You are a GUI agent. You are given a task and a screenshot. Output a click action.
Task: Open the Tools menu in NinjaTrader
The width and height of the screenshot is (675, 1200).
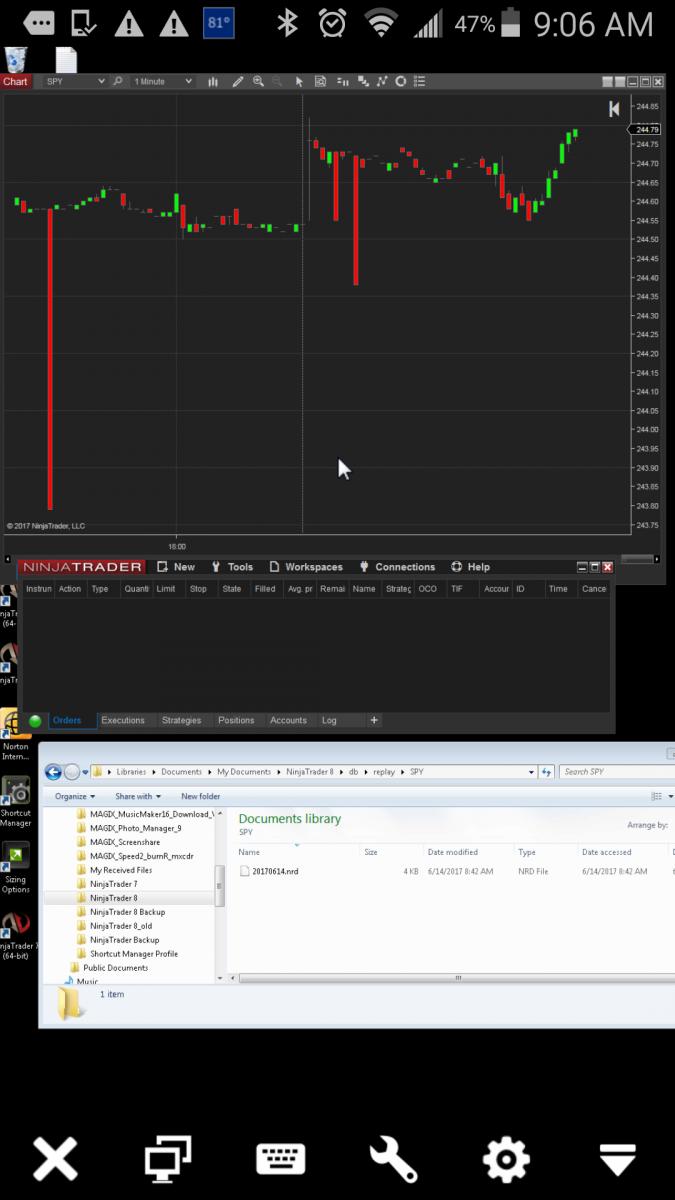[x=232, y=567]
